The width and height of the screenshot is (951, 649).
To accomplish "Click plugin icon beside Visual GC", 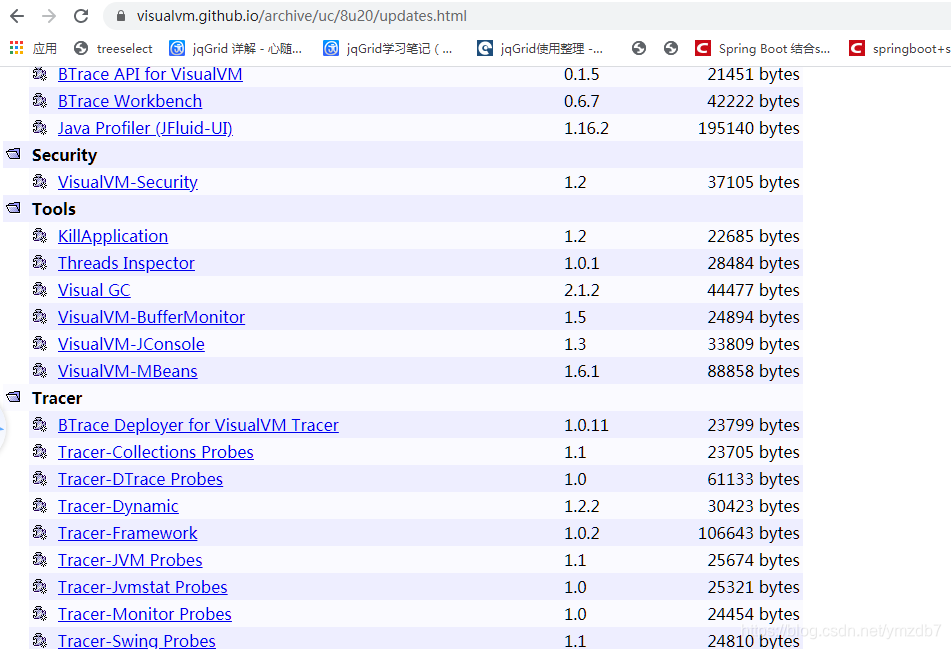I will click(x=40, y=289).
